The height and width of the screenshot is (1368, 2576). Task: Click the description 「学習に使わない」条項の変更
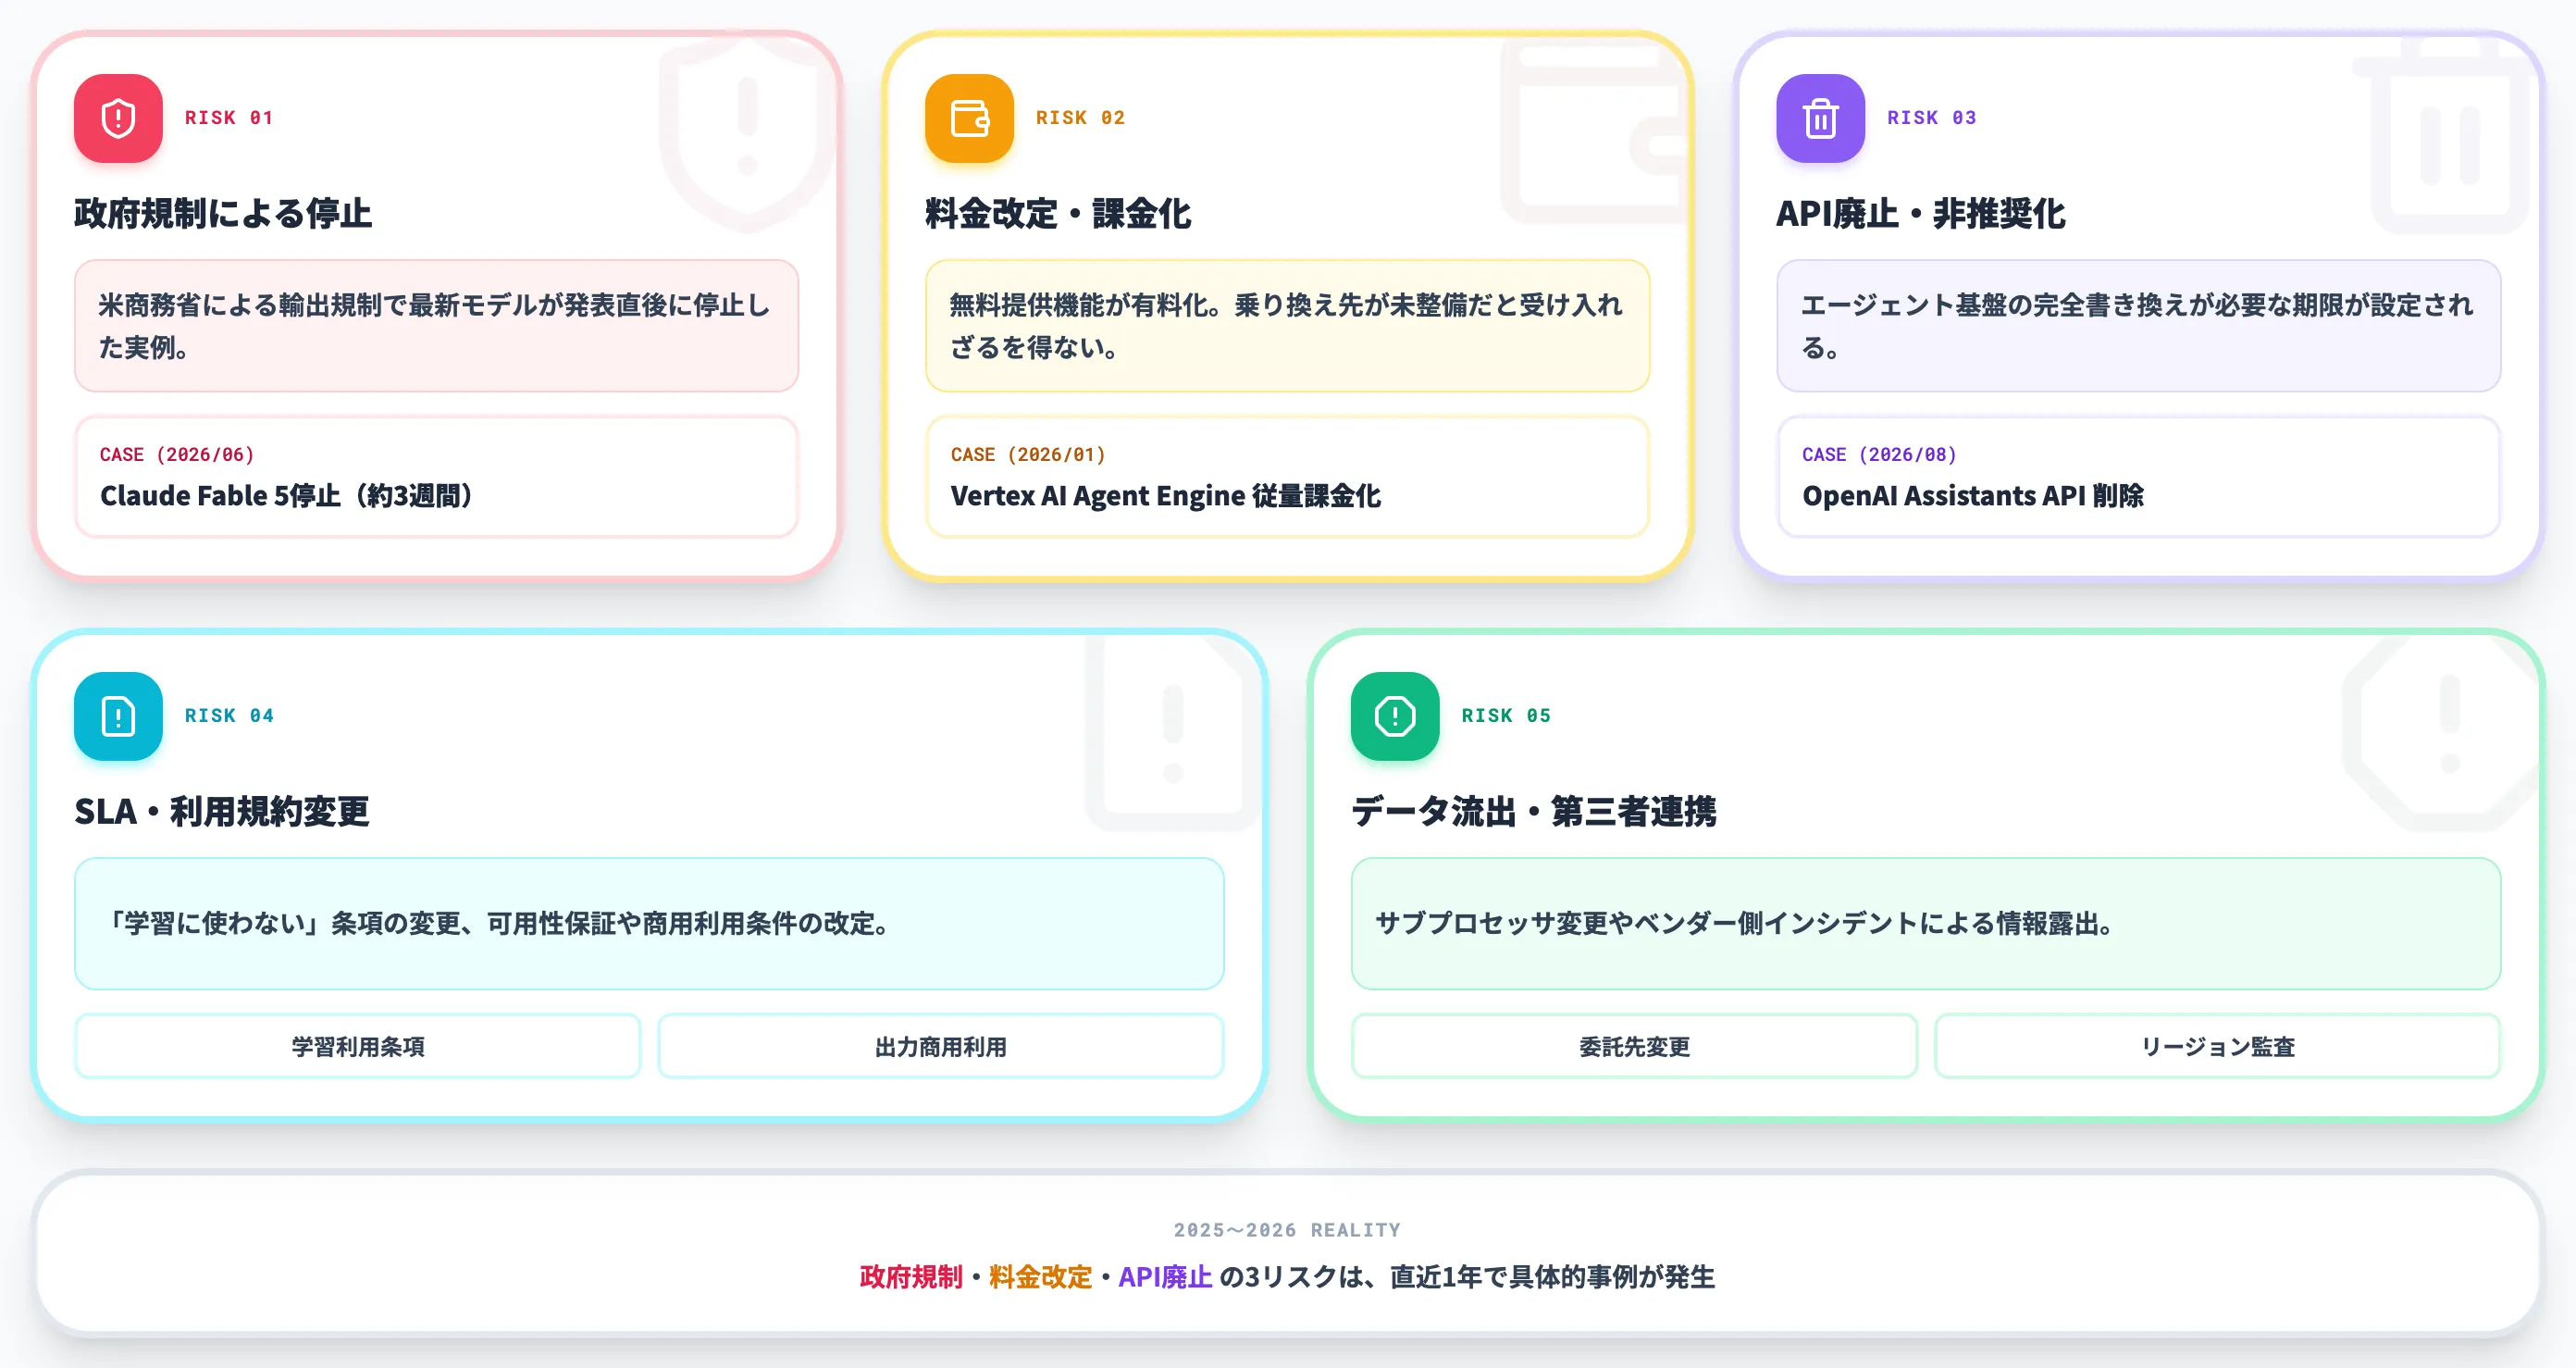(x=649, y=923)
